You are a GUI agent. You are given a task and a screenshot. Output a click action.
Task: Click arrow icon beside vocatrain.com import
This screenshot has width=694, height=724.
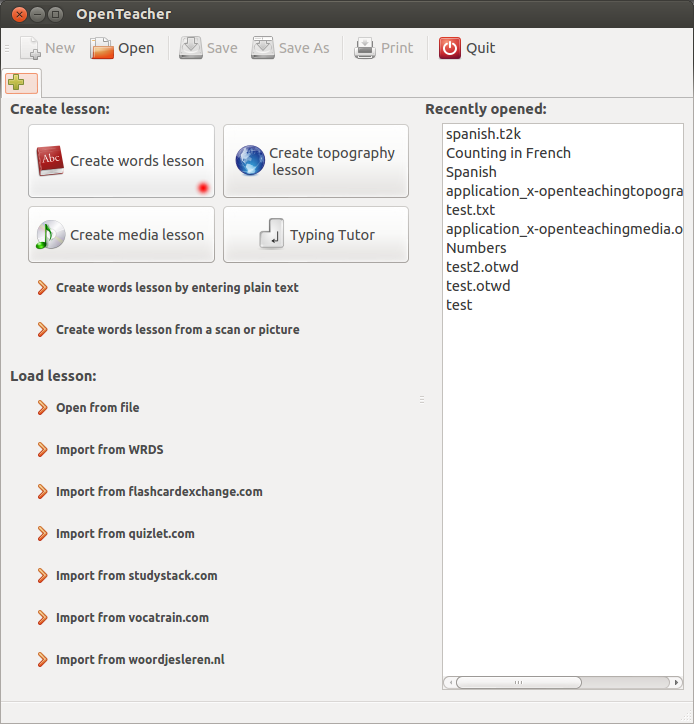point(42,618)
